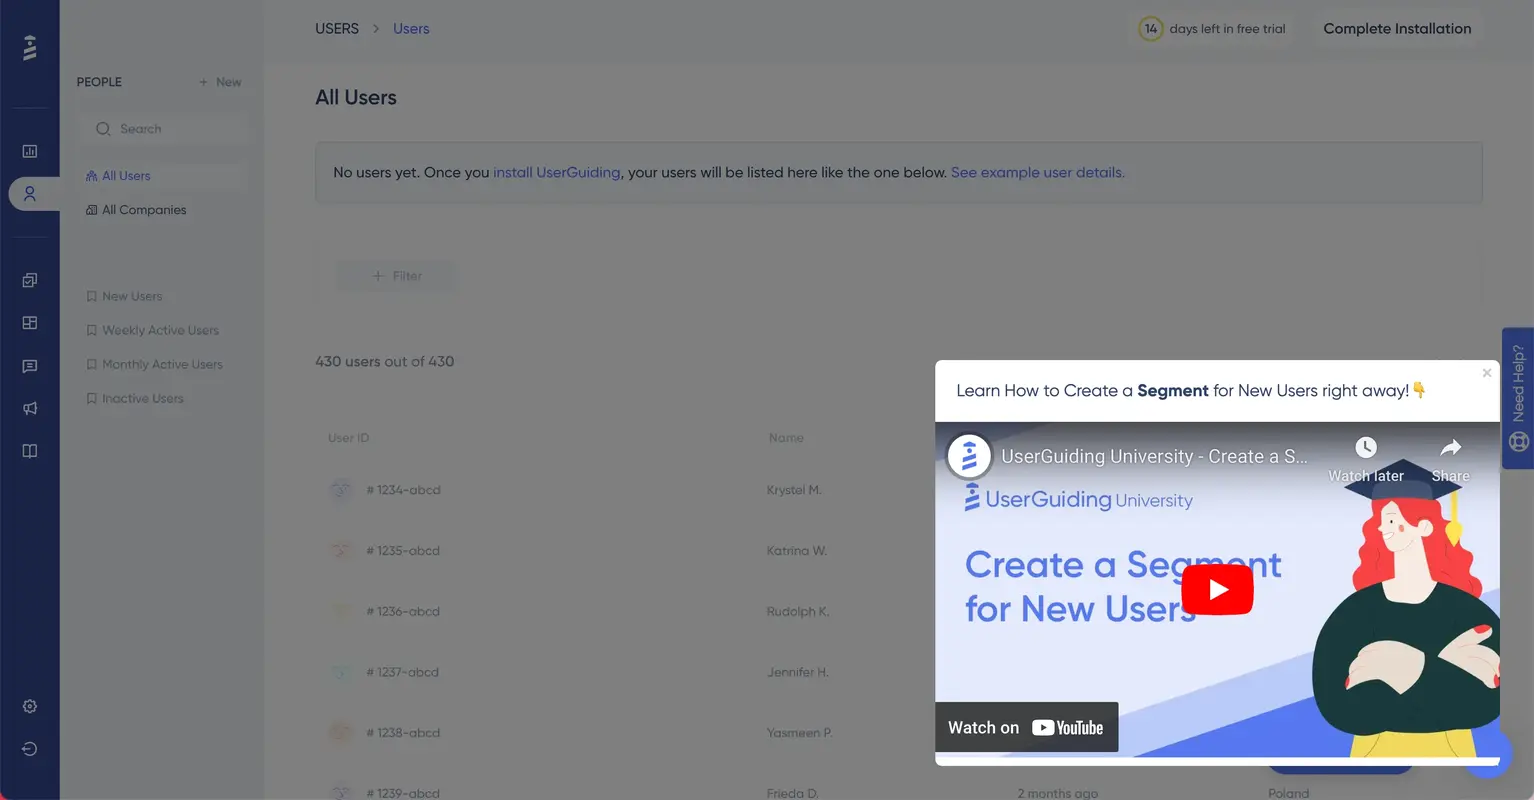Open the install UserGuiding link
Viewport: 1534px width, 800px height.
[x=557, y=172]
